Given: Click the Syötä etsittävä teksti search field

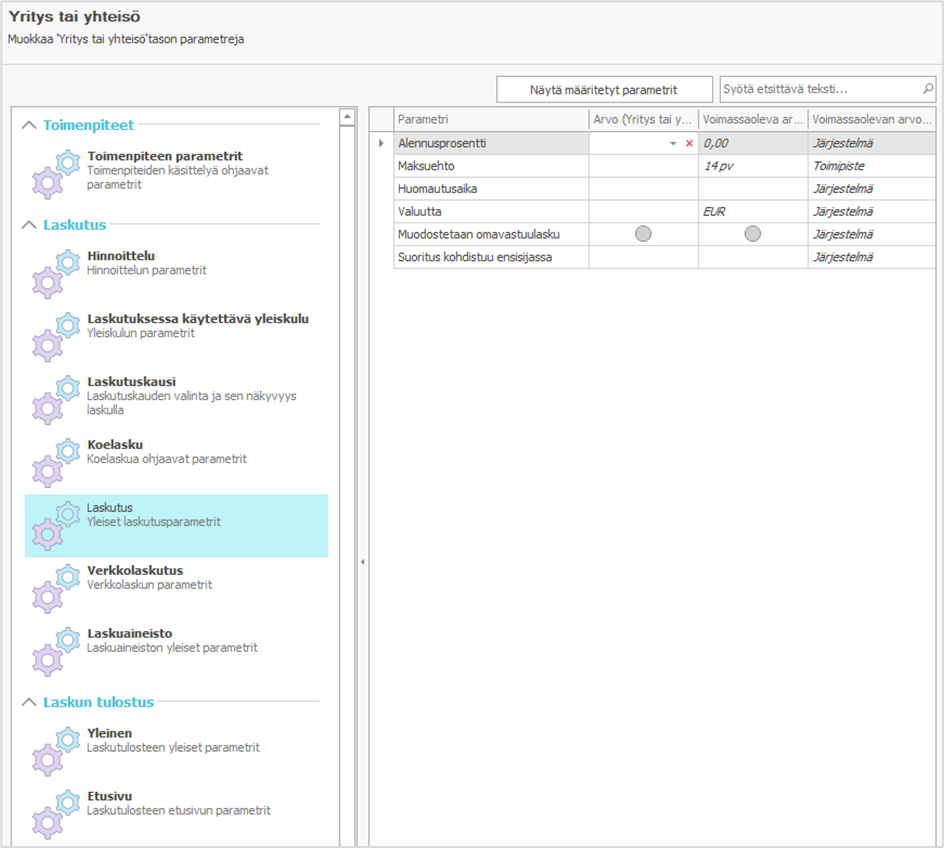Looking at the screenshot, I should point(818,89).
